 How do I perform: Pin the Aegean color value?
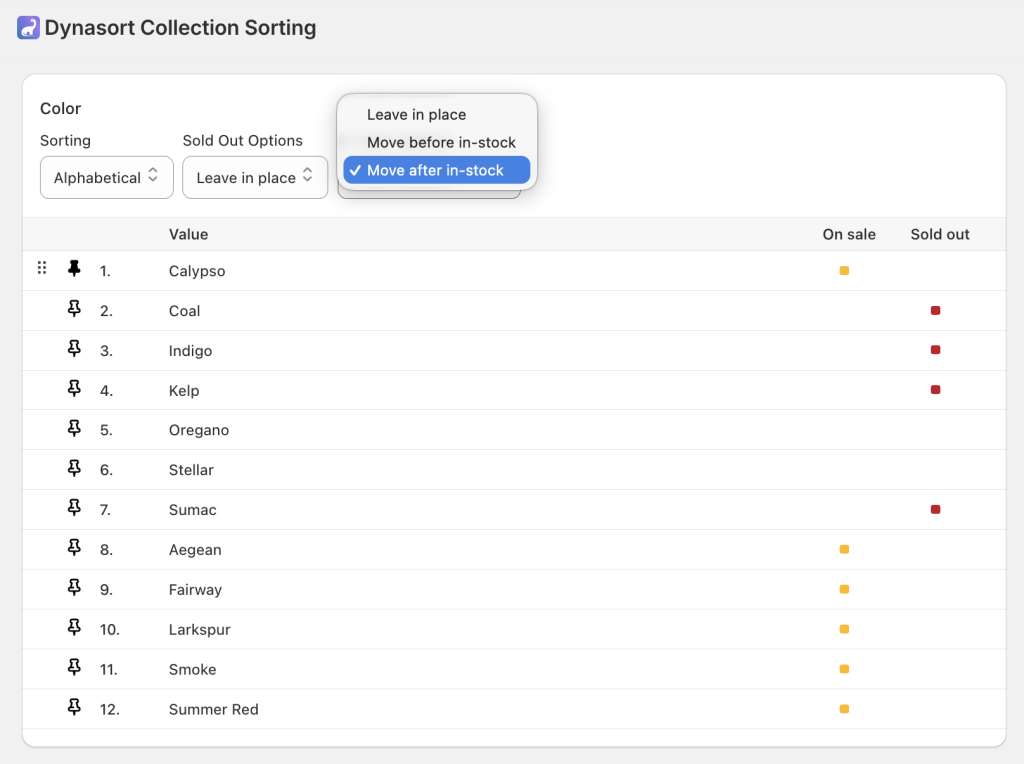(74, 548)
